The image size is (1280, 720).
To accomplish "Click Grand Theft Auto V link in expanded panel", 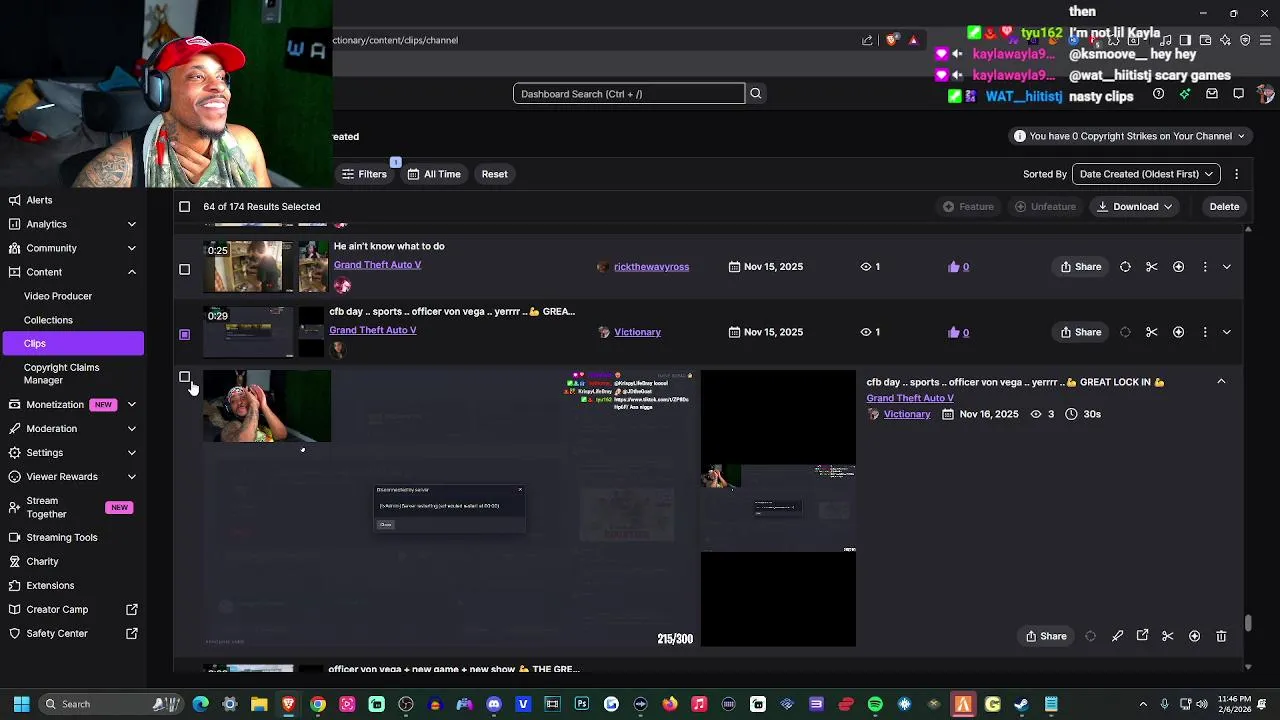I will pyautogui.click(x=910, y=398).
